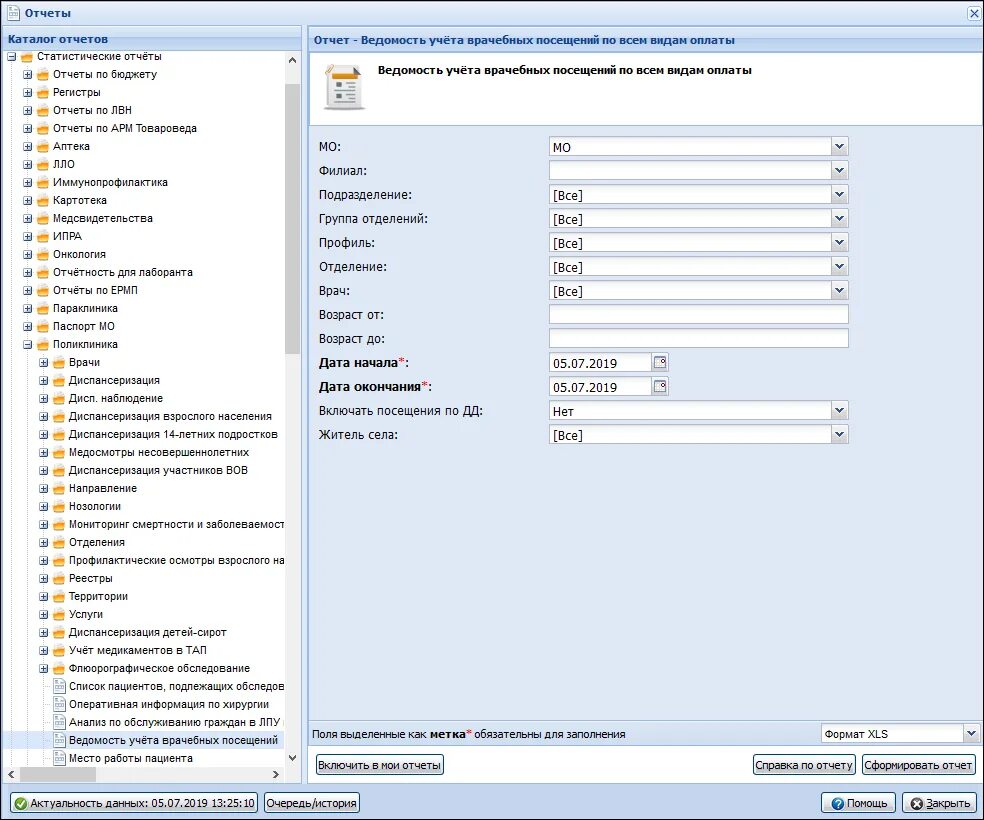
Task: Select Ведомость учёта врачебных посещений tree item
Action: click(x=173, y=740)
